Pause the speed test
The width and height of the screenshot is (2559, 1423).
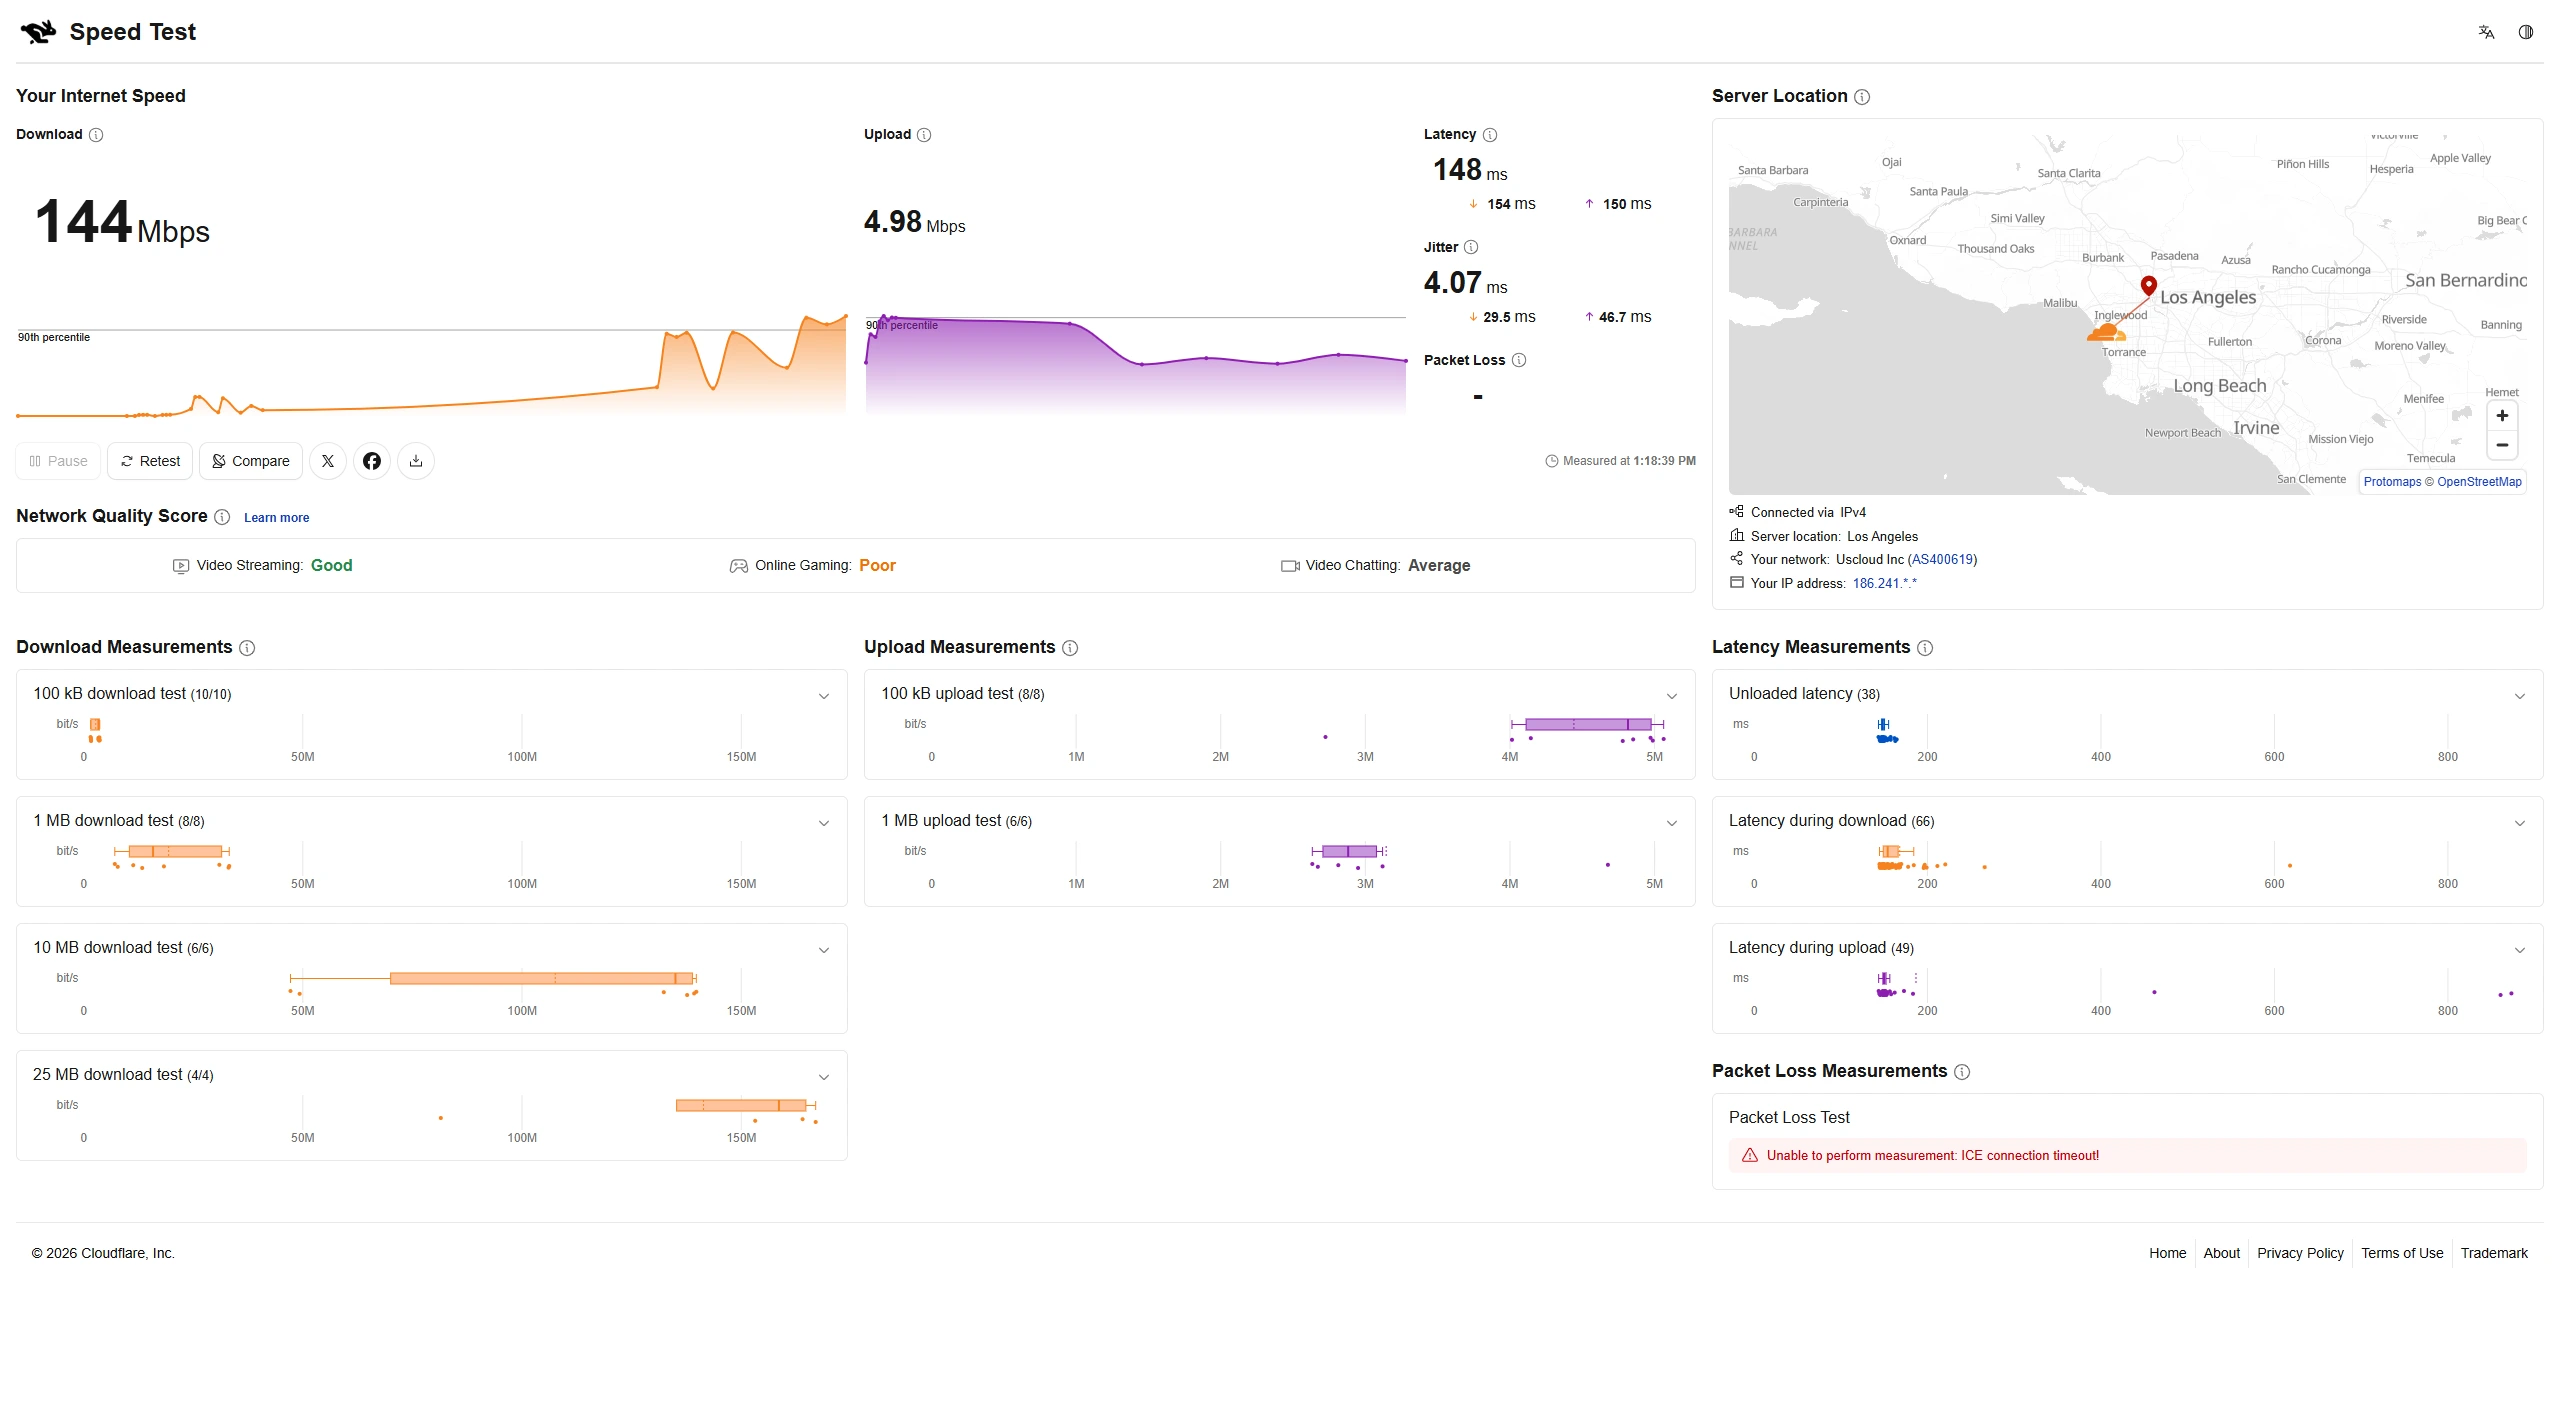(x=58, y=461)
